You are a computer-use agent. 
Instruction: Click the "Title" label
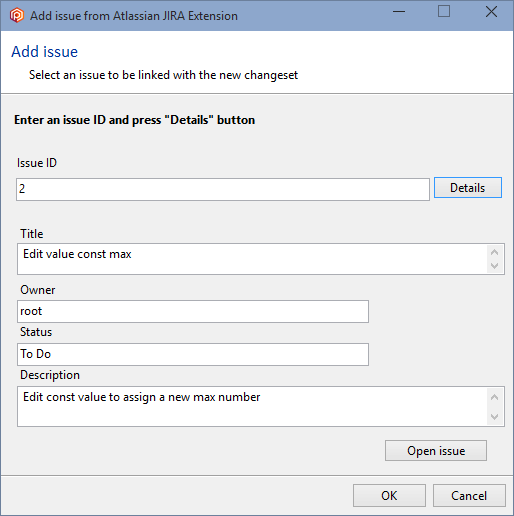(x=32, y=234)
